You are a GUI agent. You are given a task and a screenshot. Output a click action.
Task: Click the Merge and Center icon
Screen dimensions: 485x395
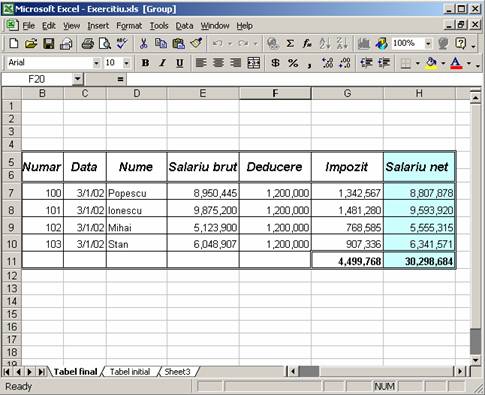click(254, 63)
